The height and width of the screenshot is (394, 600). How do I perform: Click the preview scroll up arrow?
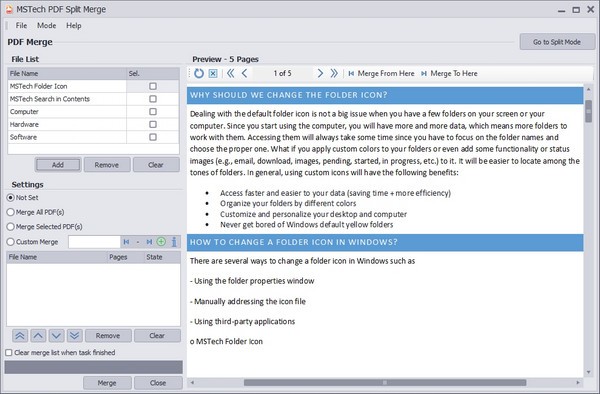tap(589, 90)
